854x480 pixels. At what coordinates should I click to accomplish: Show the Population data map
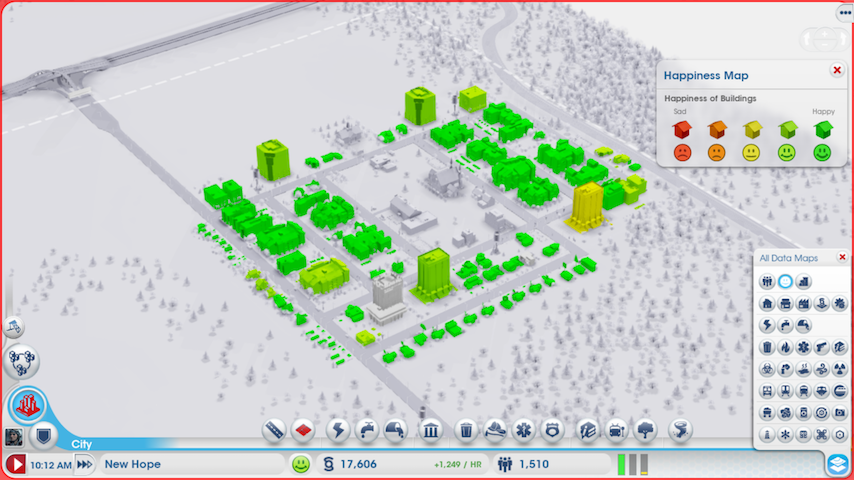pos(767,282)
